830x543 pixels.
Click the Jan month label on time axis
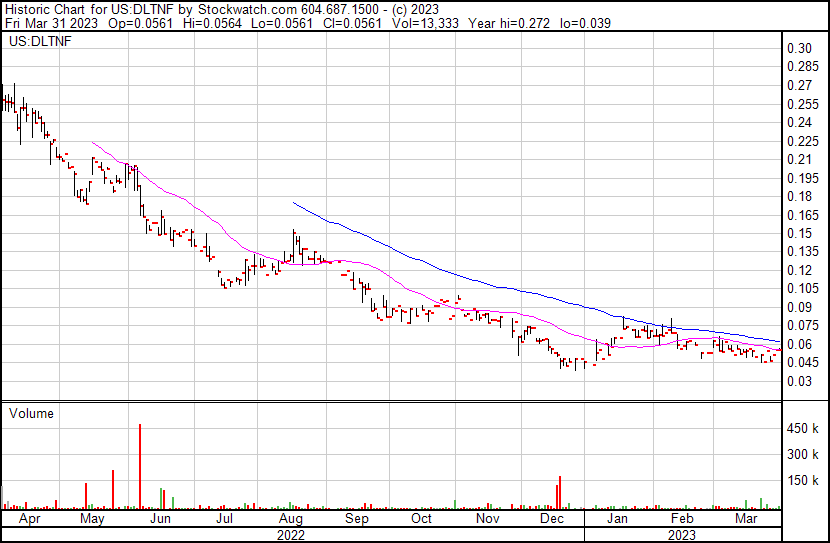[617, 520]
